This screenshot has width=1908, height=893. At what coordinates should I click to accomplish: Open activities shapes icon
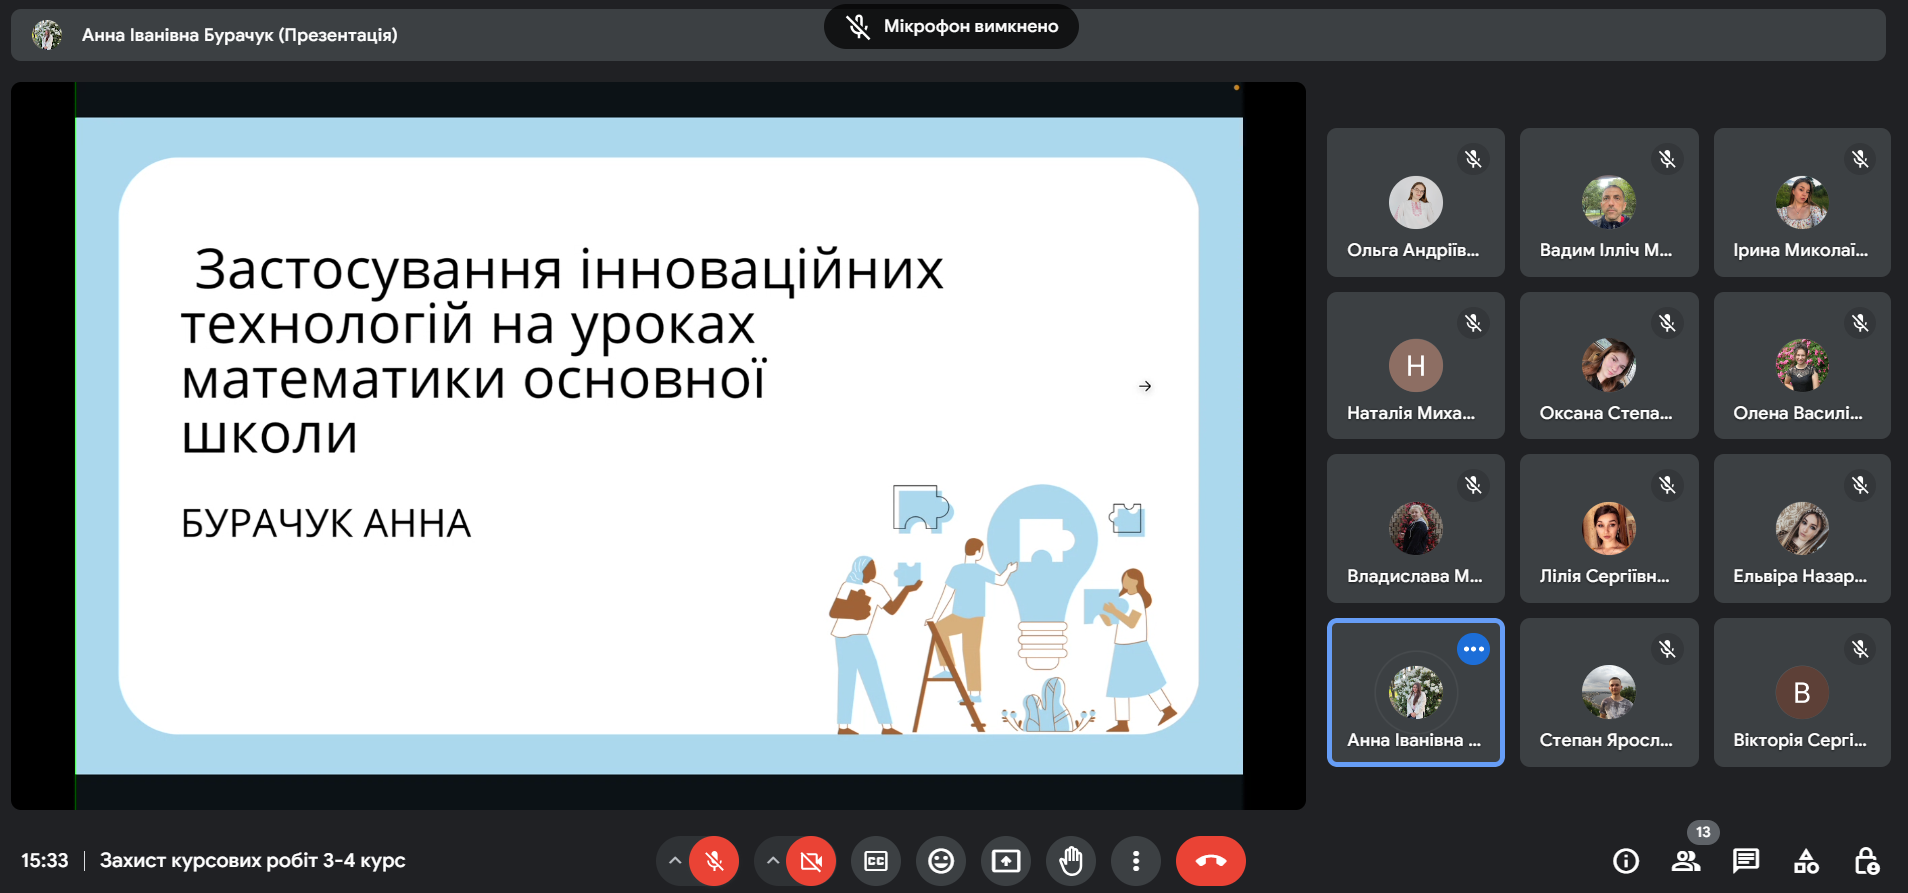point(1806,861)
